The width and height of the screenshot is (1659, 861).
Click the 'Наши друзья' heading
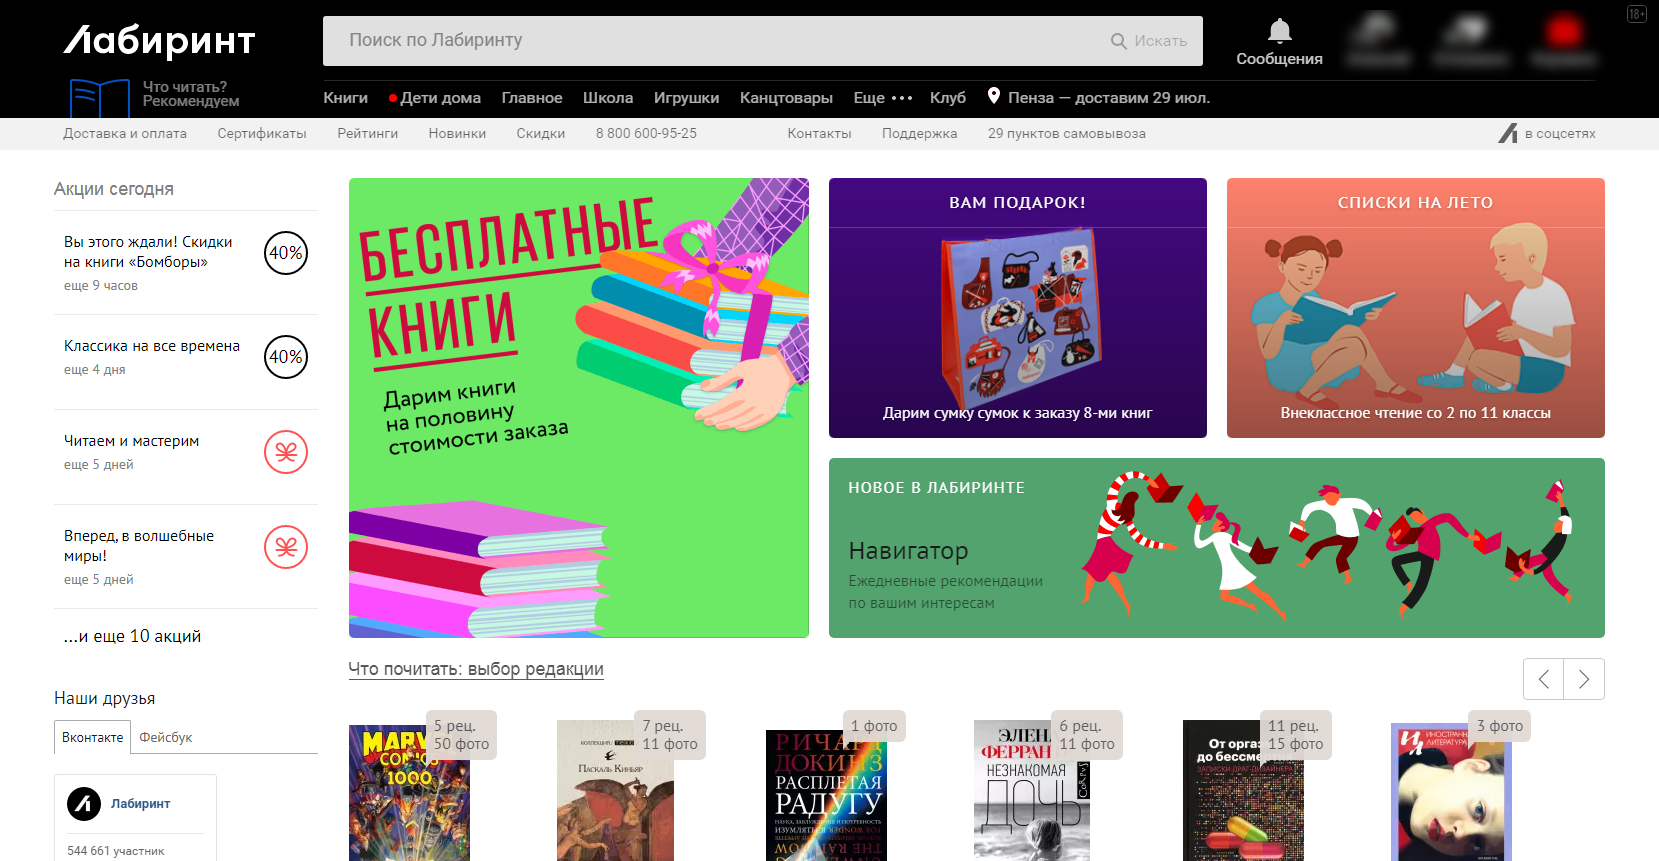click(x=105, y=698)
